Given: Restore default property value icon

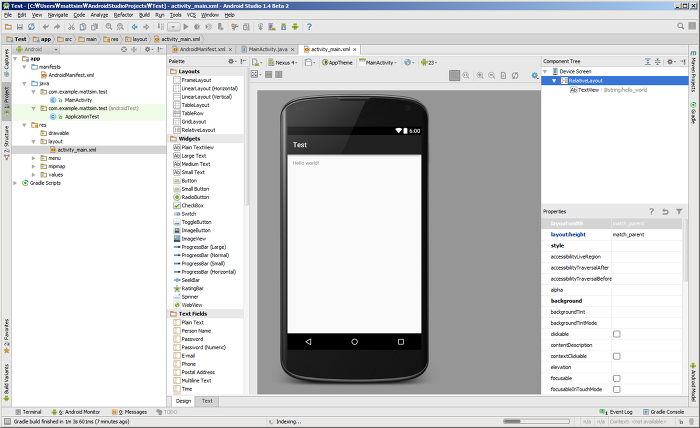Looking at the screenshot, I should click(665, 212).
